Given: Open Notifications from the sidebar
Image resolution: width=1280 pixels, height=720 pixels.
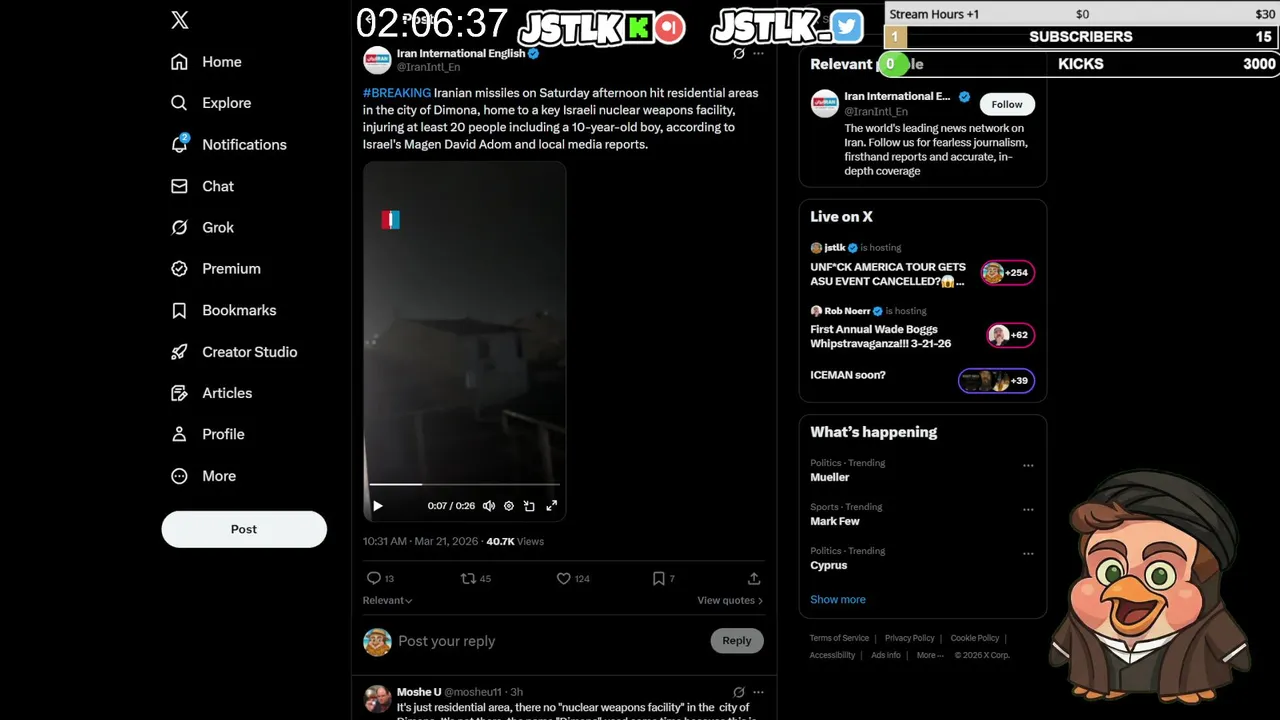Looking at the screenshot, I should (229, 145).
